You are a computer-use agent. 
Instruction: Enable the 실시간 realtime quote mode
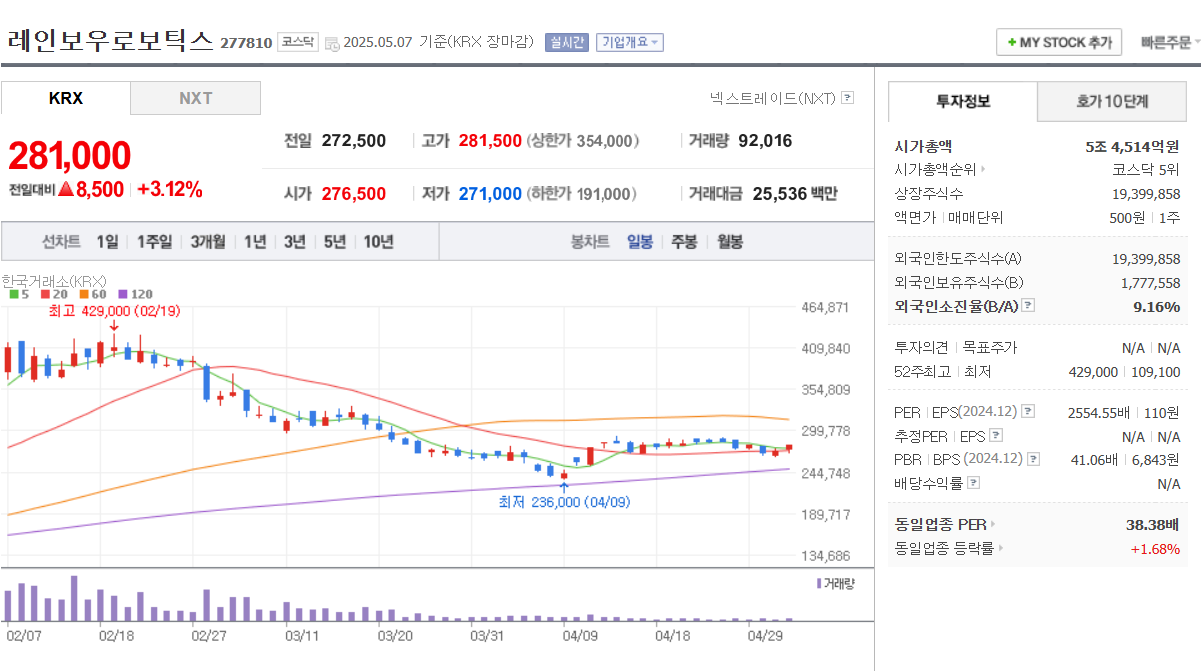[x=566, y=42]
